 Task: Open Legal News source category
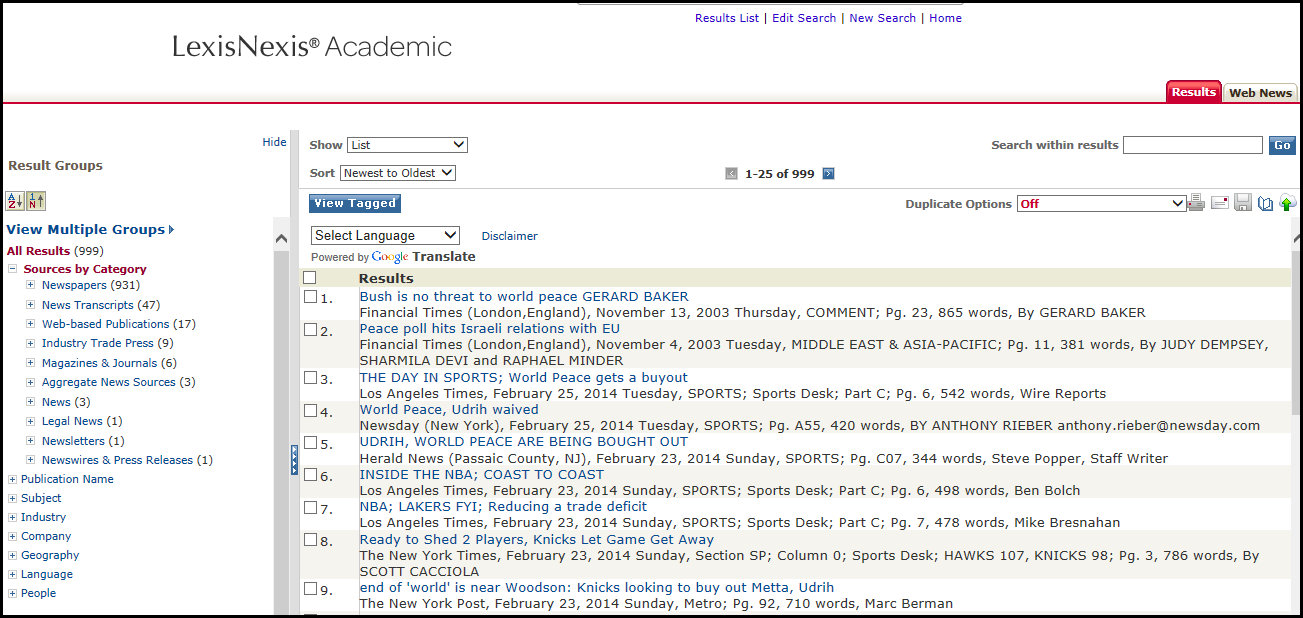coord(72,421)
